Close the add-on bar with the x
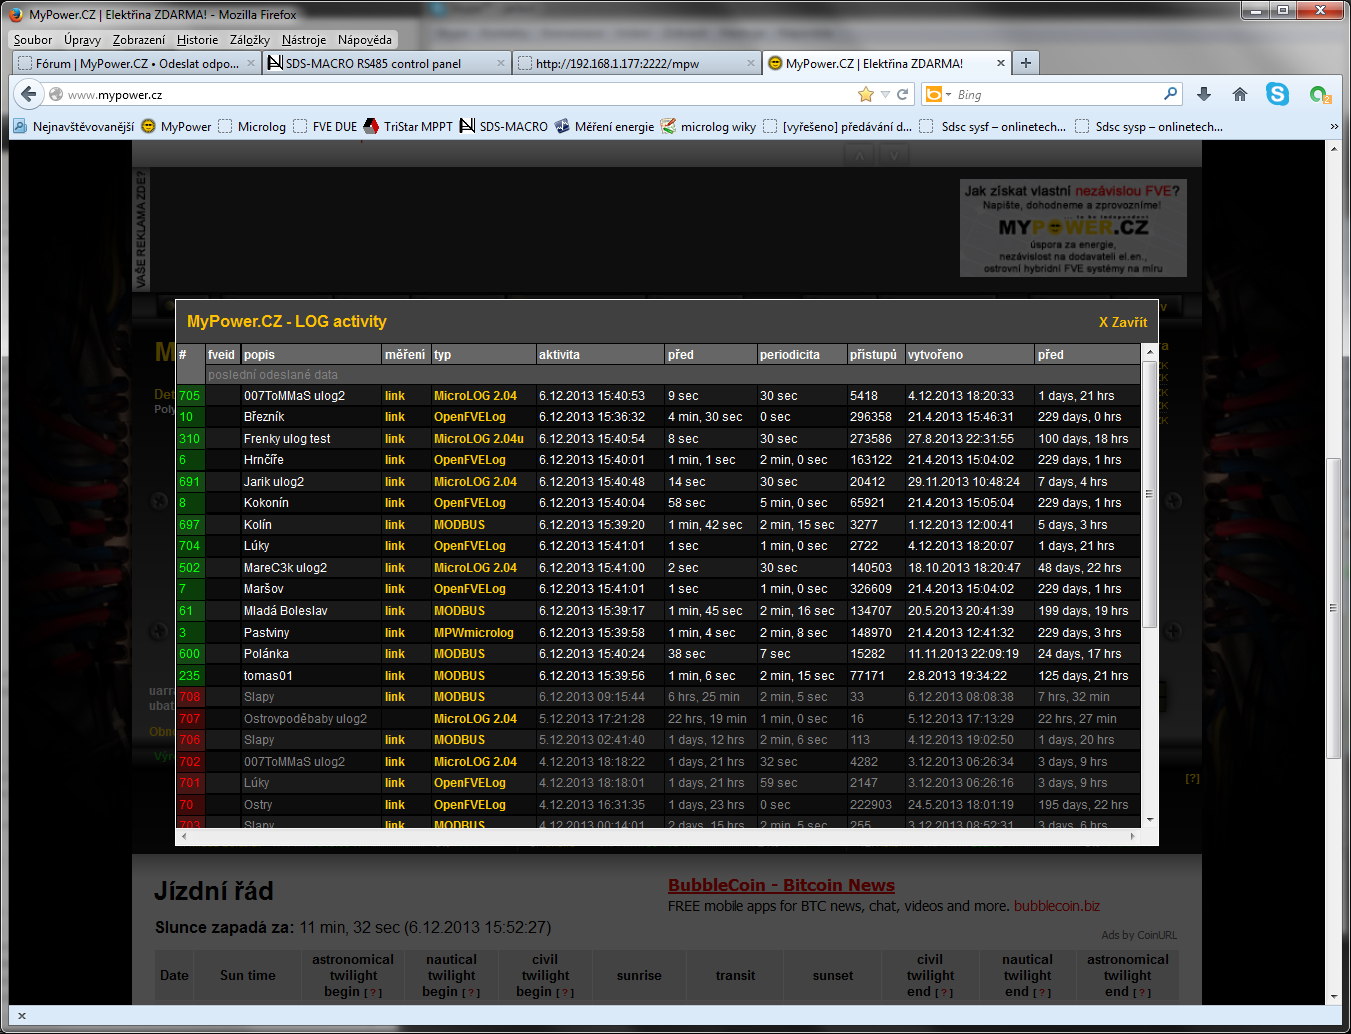Image resolution: width=1351 pixels, height=1034 pixels. (x=22, y=1016)
